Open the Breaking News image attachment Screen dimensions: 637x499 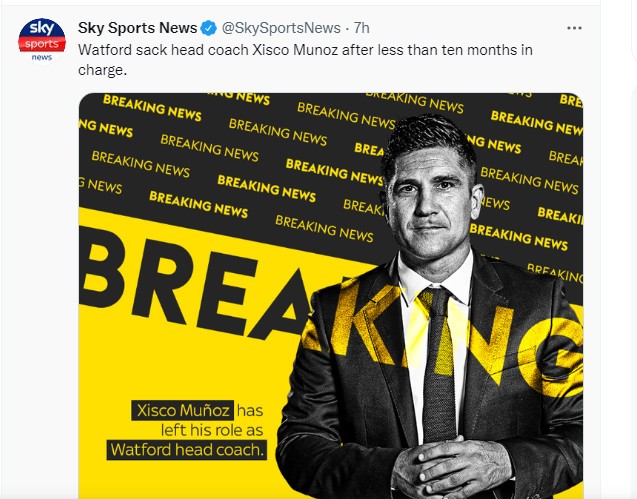click(331, 296)
